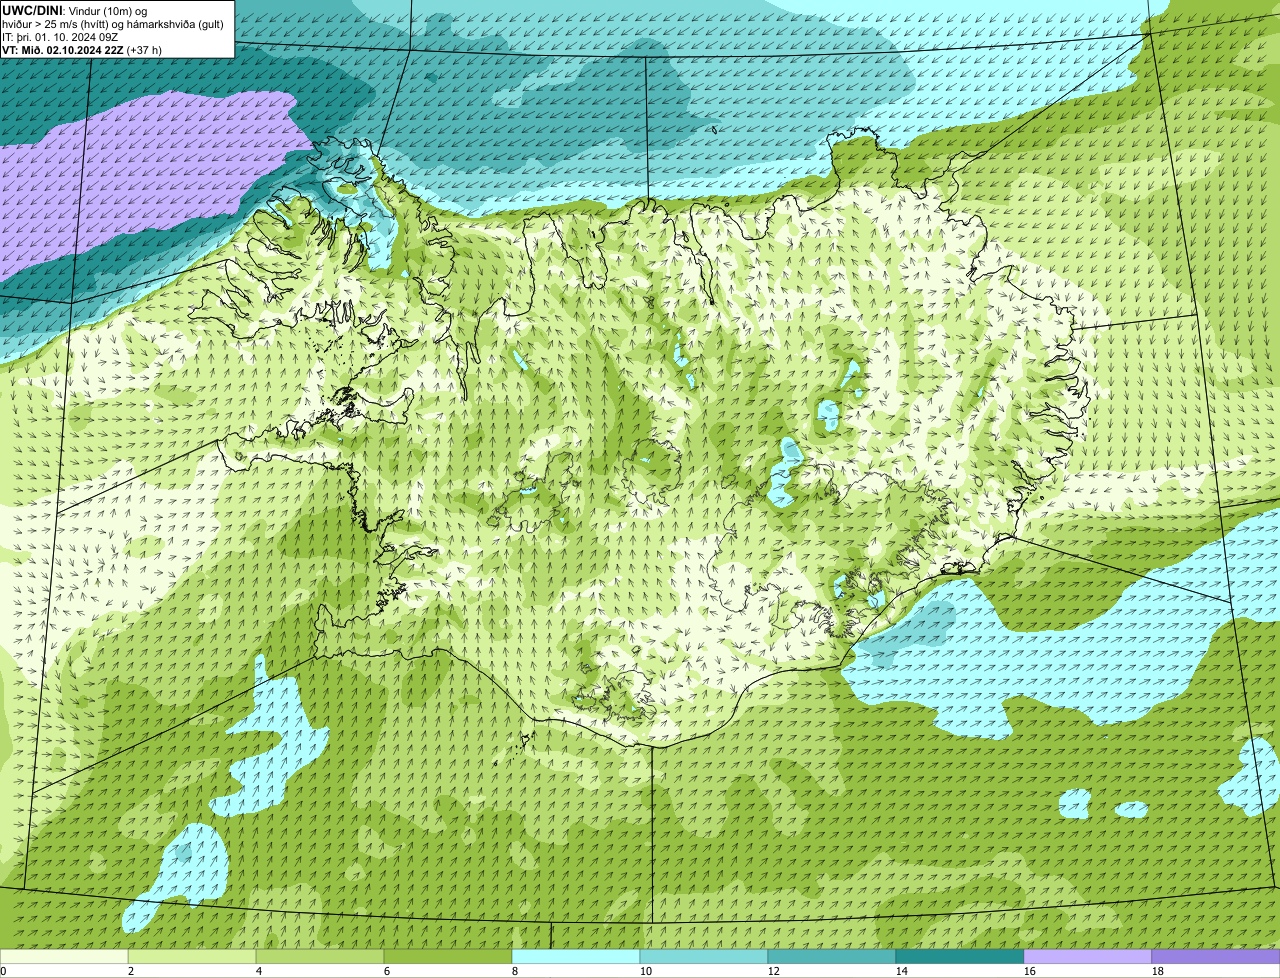Click the 0–2 m/s pale yellow legend swatch
The height and width of the screenshot is (978, 1280).
64,956
